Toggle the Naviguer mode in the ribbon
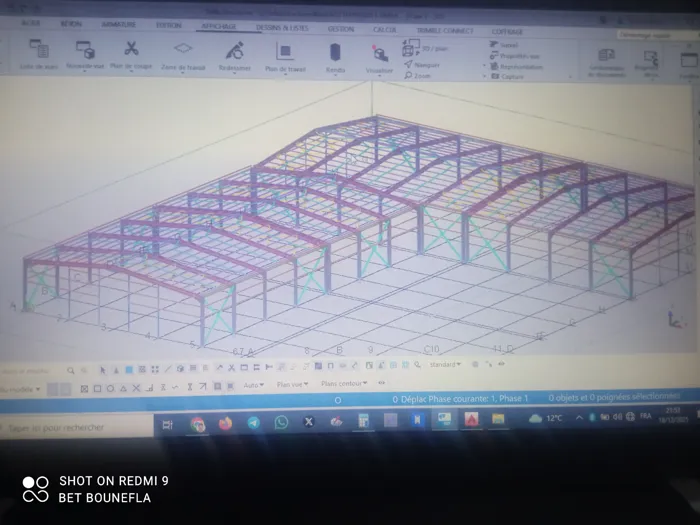This screenshot has width=700, height=525. 425,63
